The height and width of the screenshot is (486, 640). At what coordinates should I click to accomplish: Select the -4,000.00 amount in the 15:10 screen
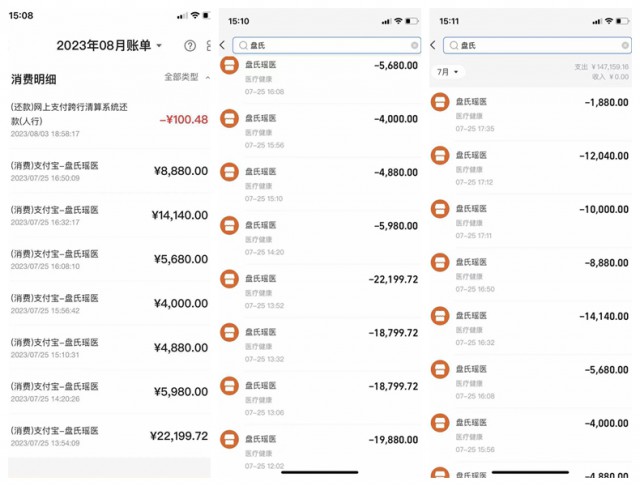(x=396, y=119)
